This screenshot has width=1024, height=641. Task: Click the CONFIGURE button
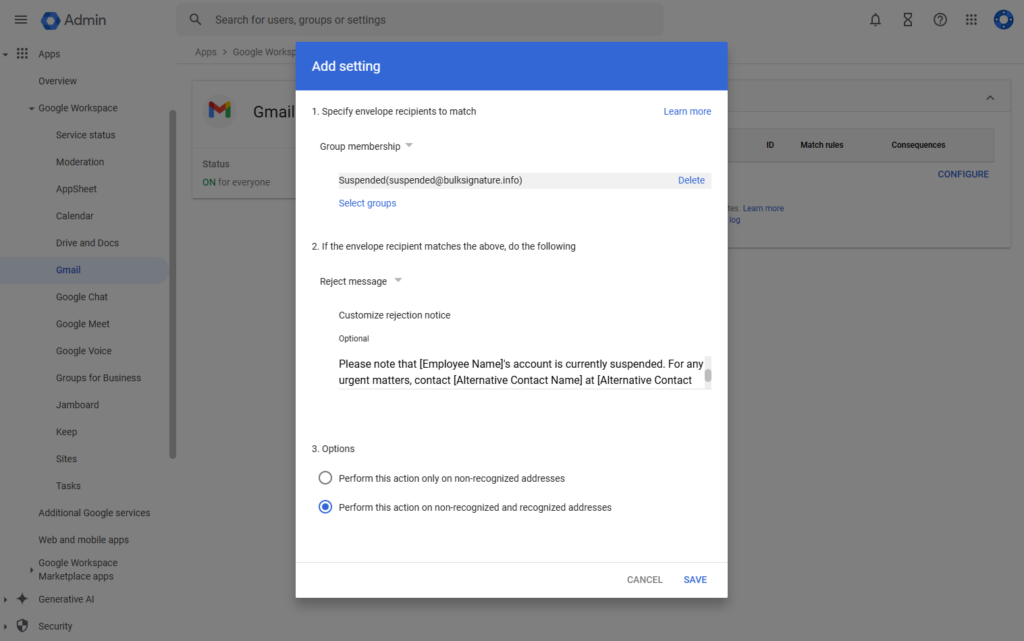(x=963, y=174)
